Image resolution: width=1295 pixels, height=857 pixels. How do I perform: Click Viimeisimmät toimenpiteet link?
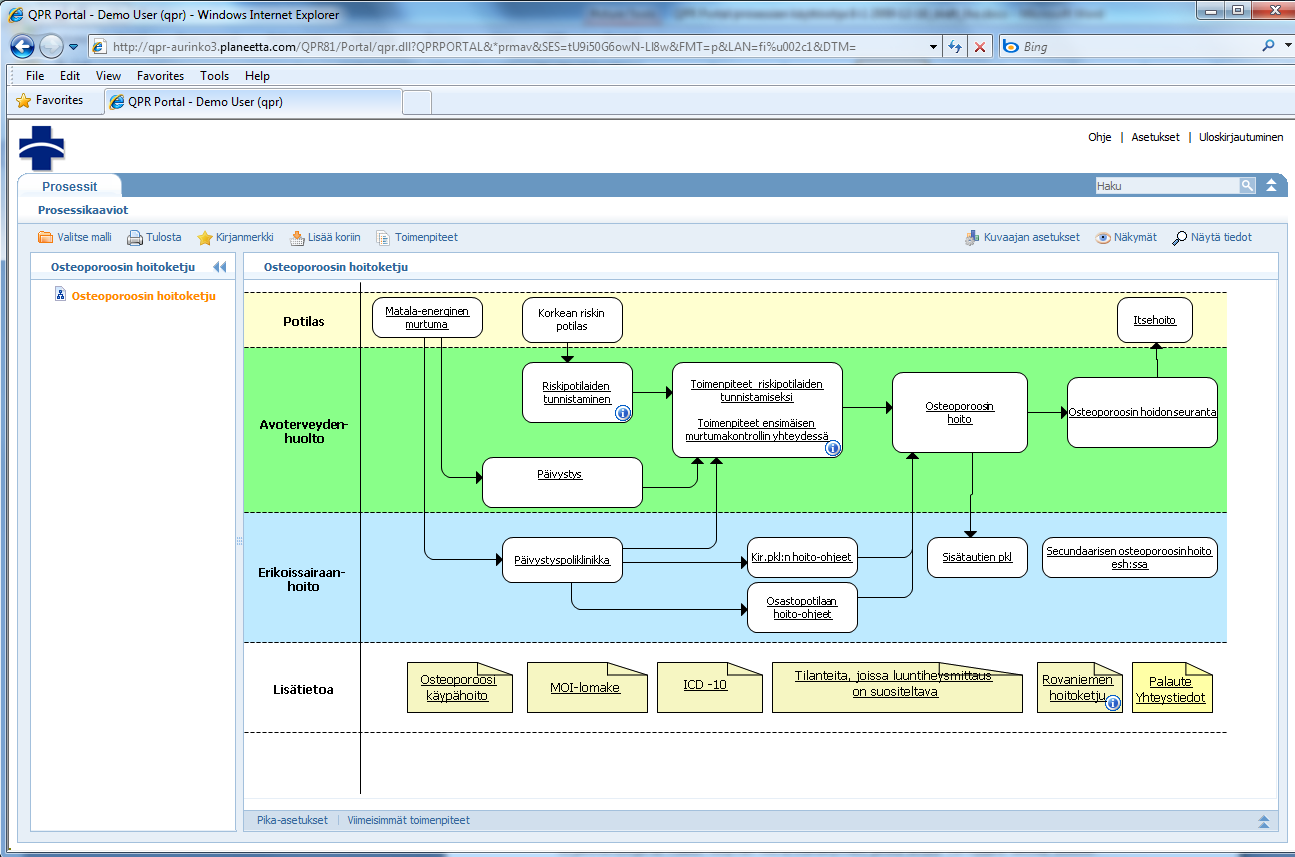pyautogui.click(x=408, y=821)
